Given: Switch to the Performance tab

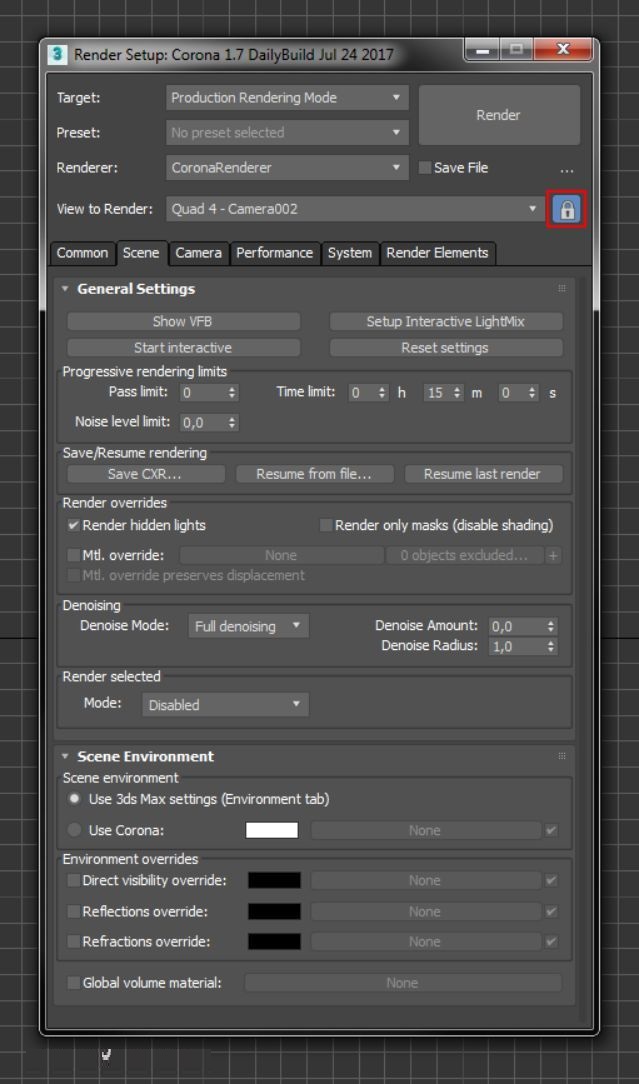Looking at the screenshot, I should [x=275, y=253].
